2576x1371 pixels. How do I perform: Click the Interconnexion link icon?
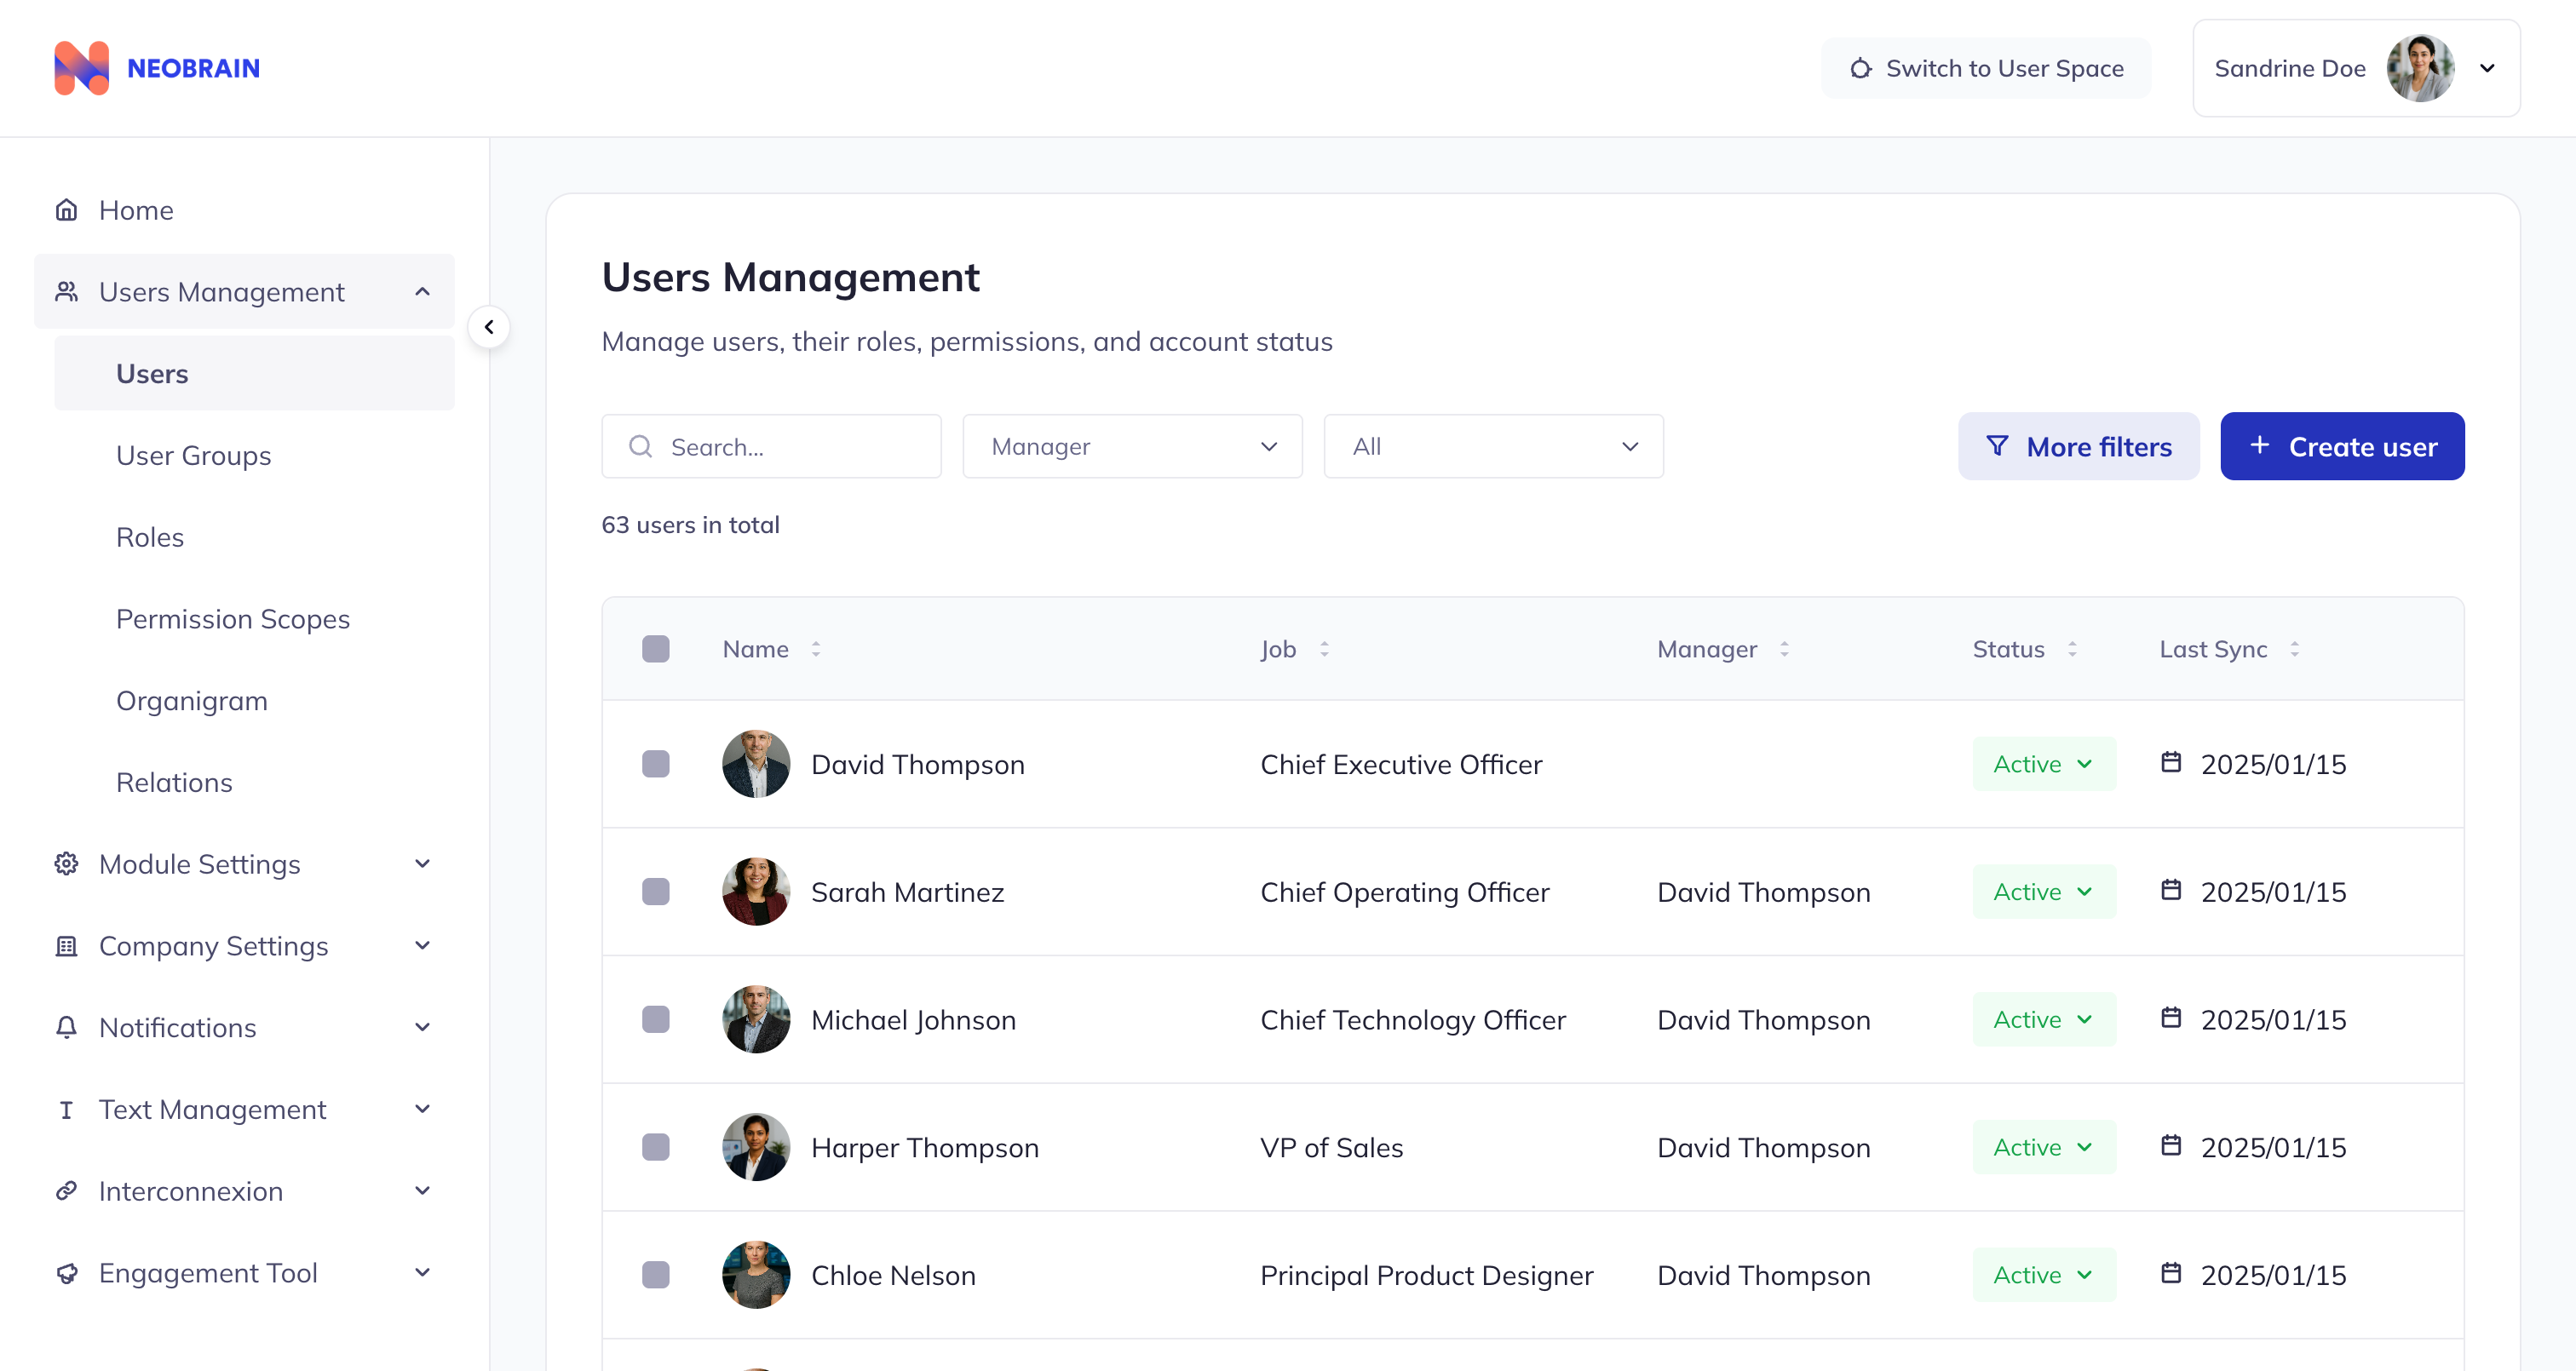pyautogui.click(x=66, y=1191)
